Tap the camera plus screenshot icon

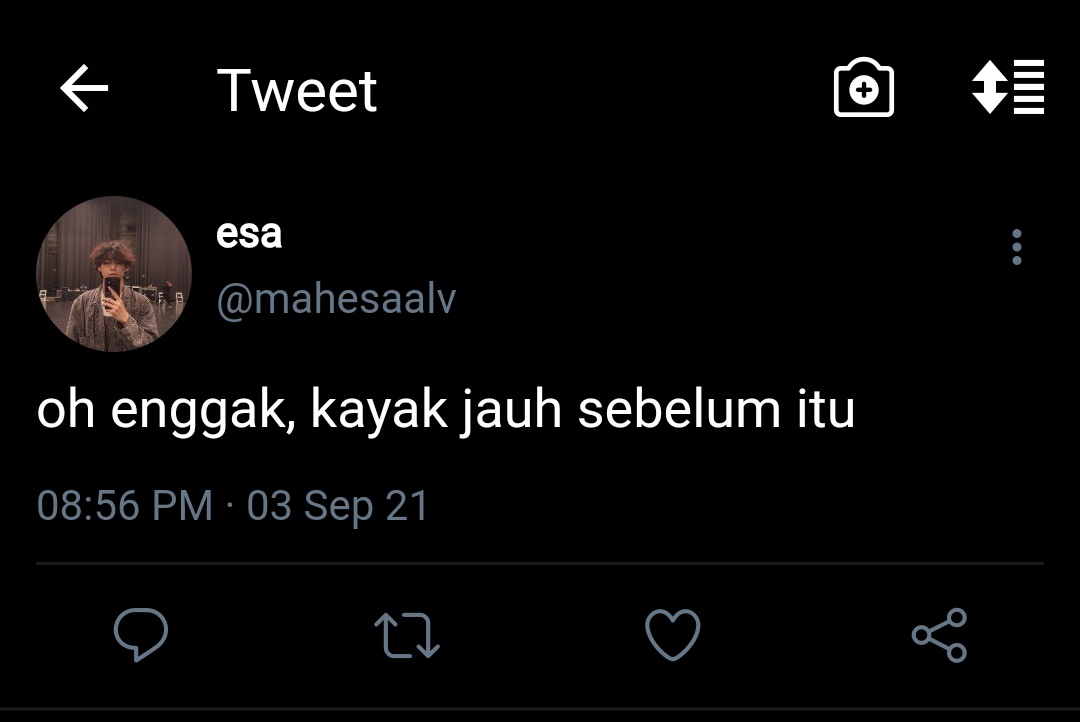864,87
